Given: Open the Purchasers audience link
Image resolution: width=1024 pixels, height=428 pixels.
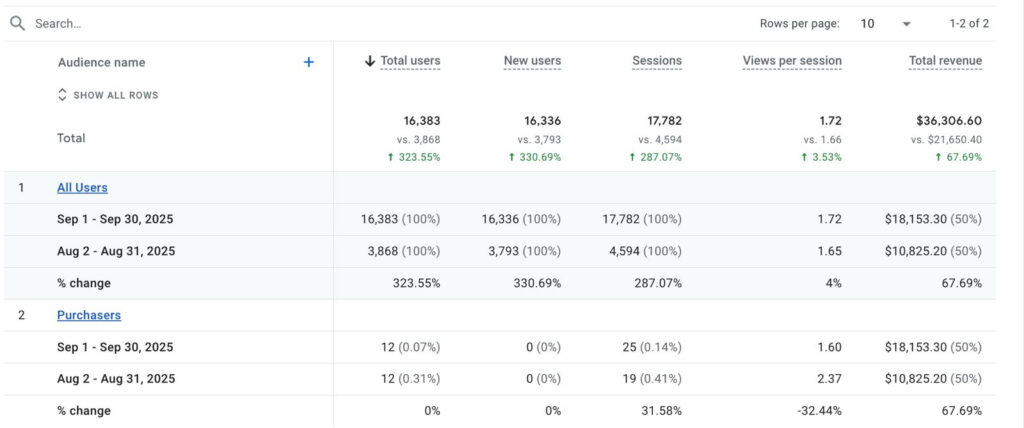Looking at the screenshot, I should click(89, 315).
